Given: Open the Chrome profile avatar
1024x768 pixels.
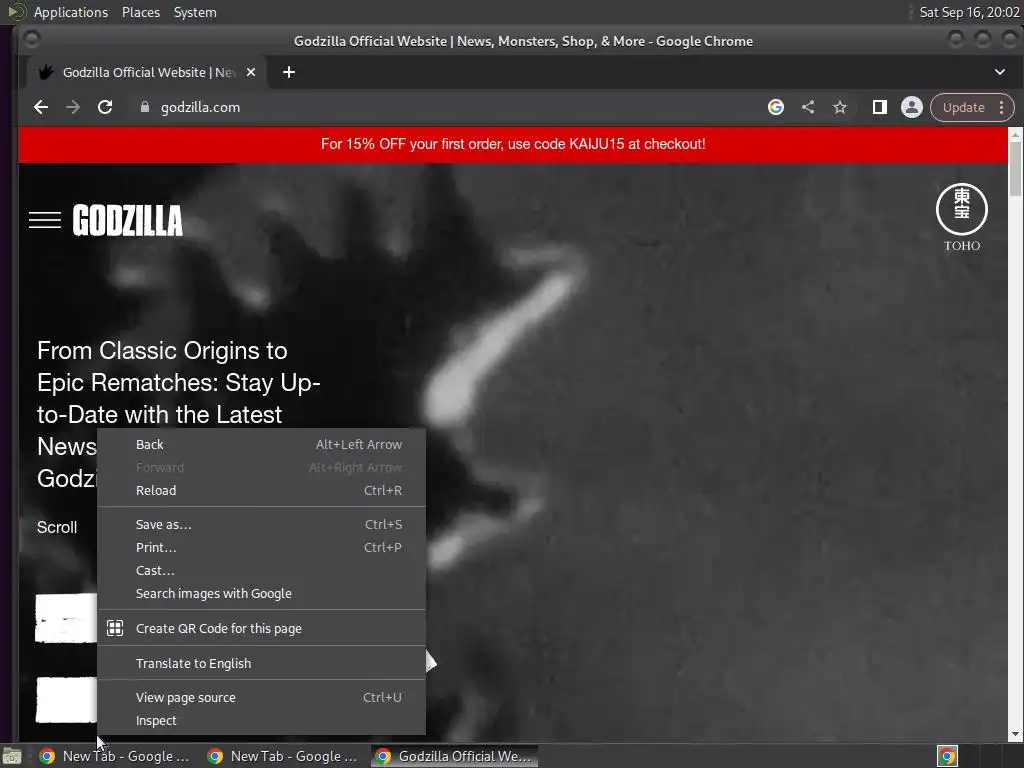Looking at the screenshot, I should 912,107.
